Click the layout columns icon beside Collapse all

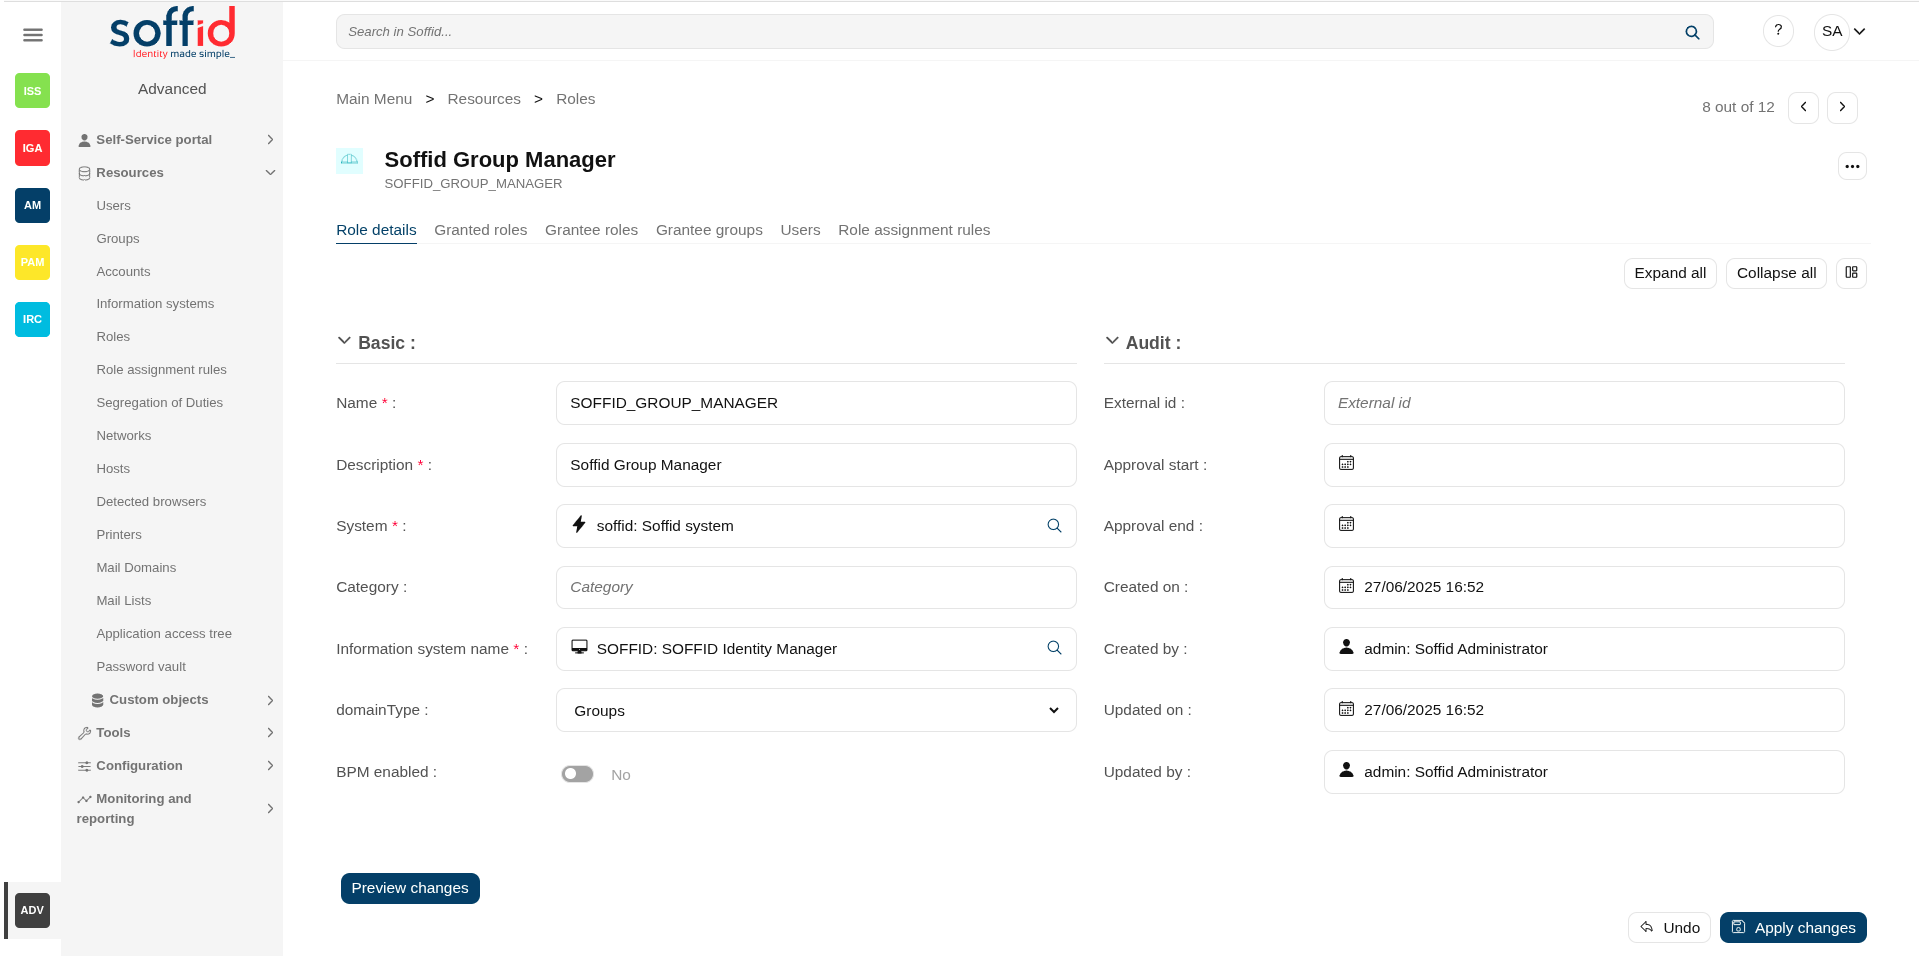pos(1851,273)
